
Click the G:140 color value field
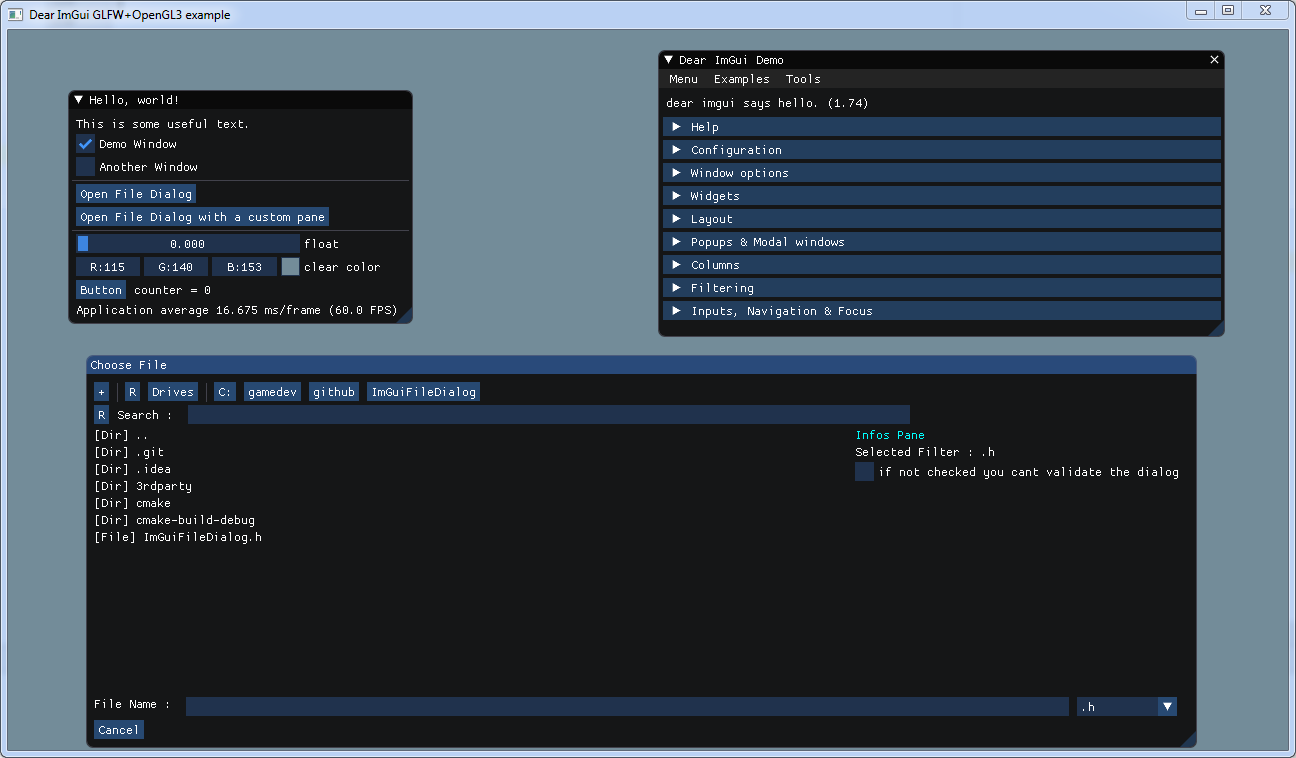click(176, 267)
